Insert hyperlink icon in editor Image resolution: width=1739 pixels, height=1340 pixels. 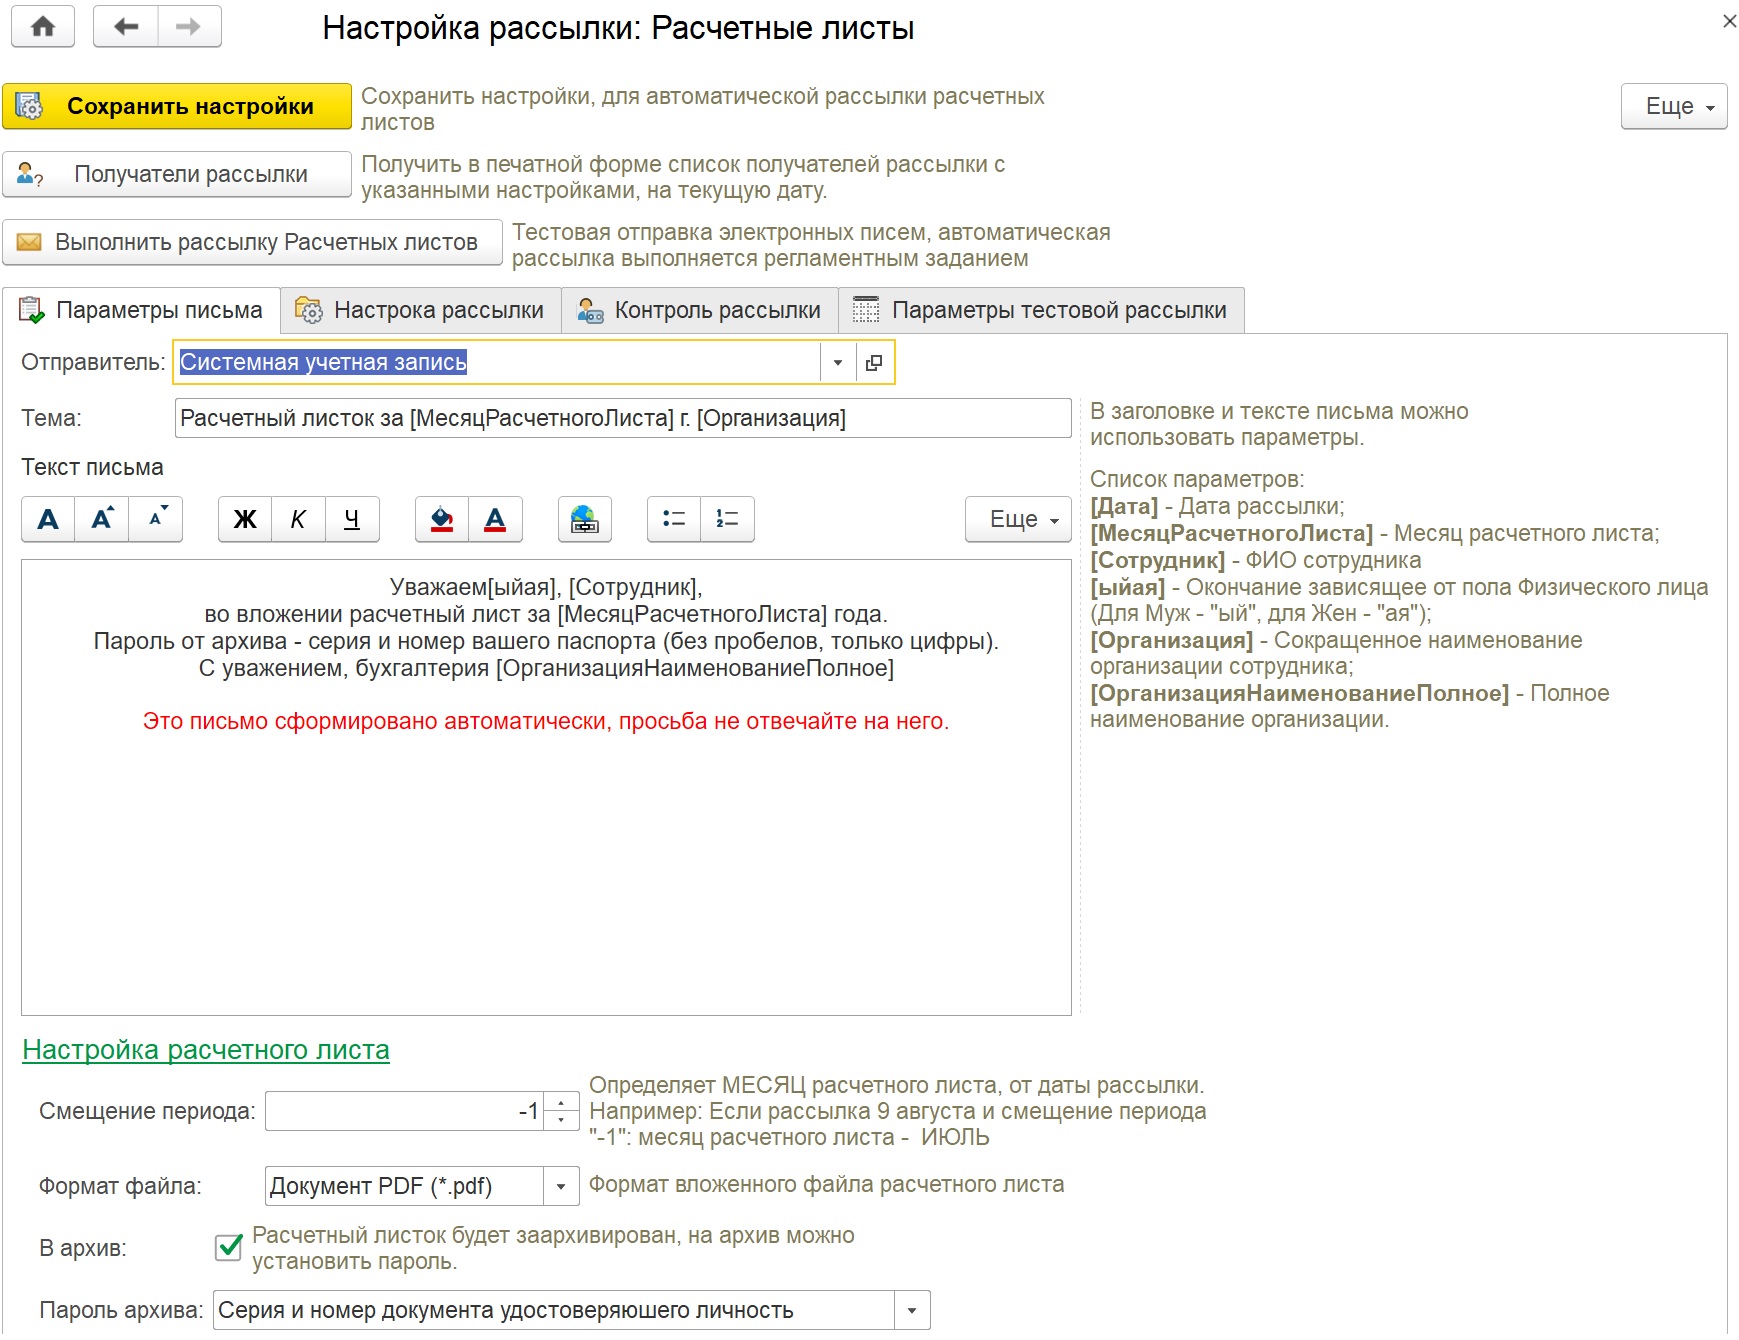coord(585,519)
